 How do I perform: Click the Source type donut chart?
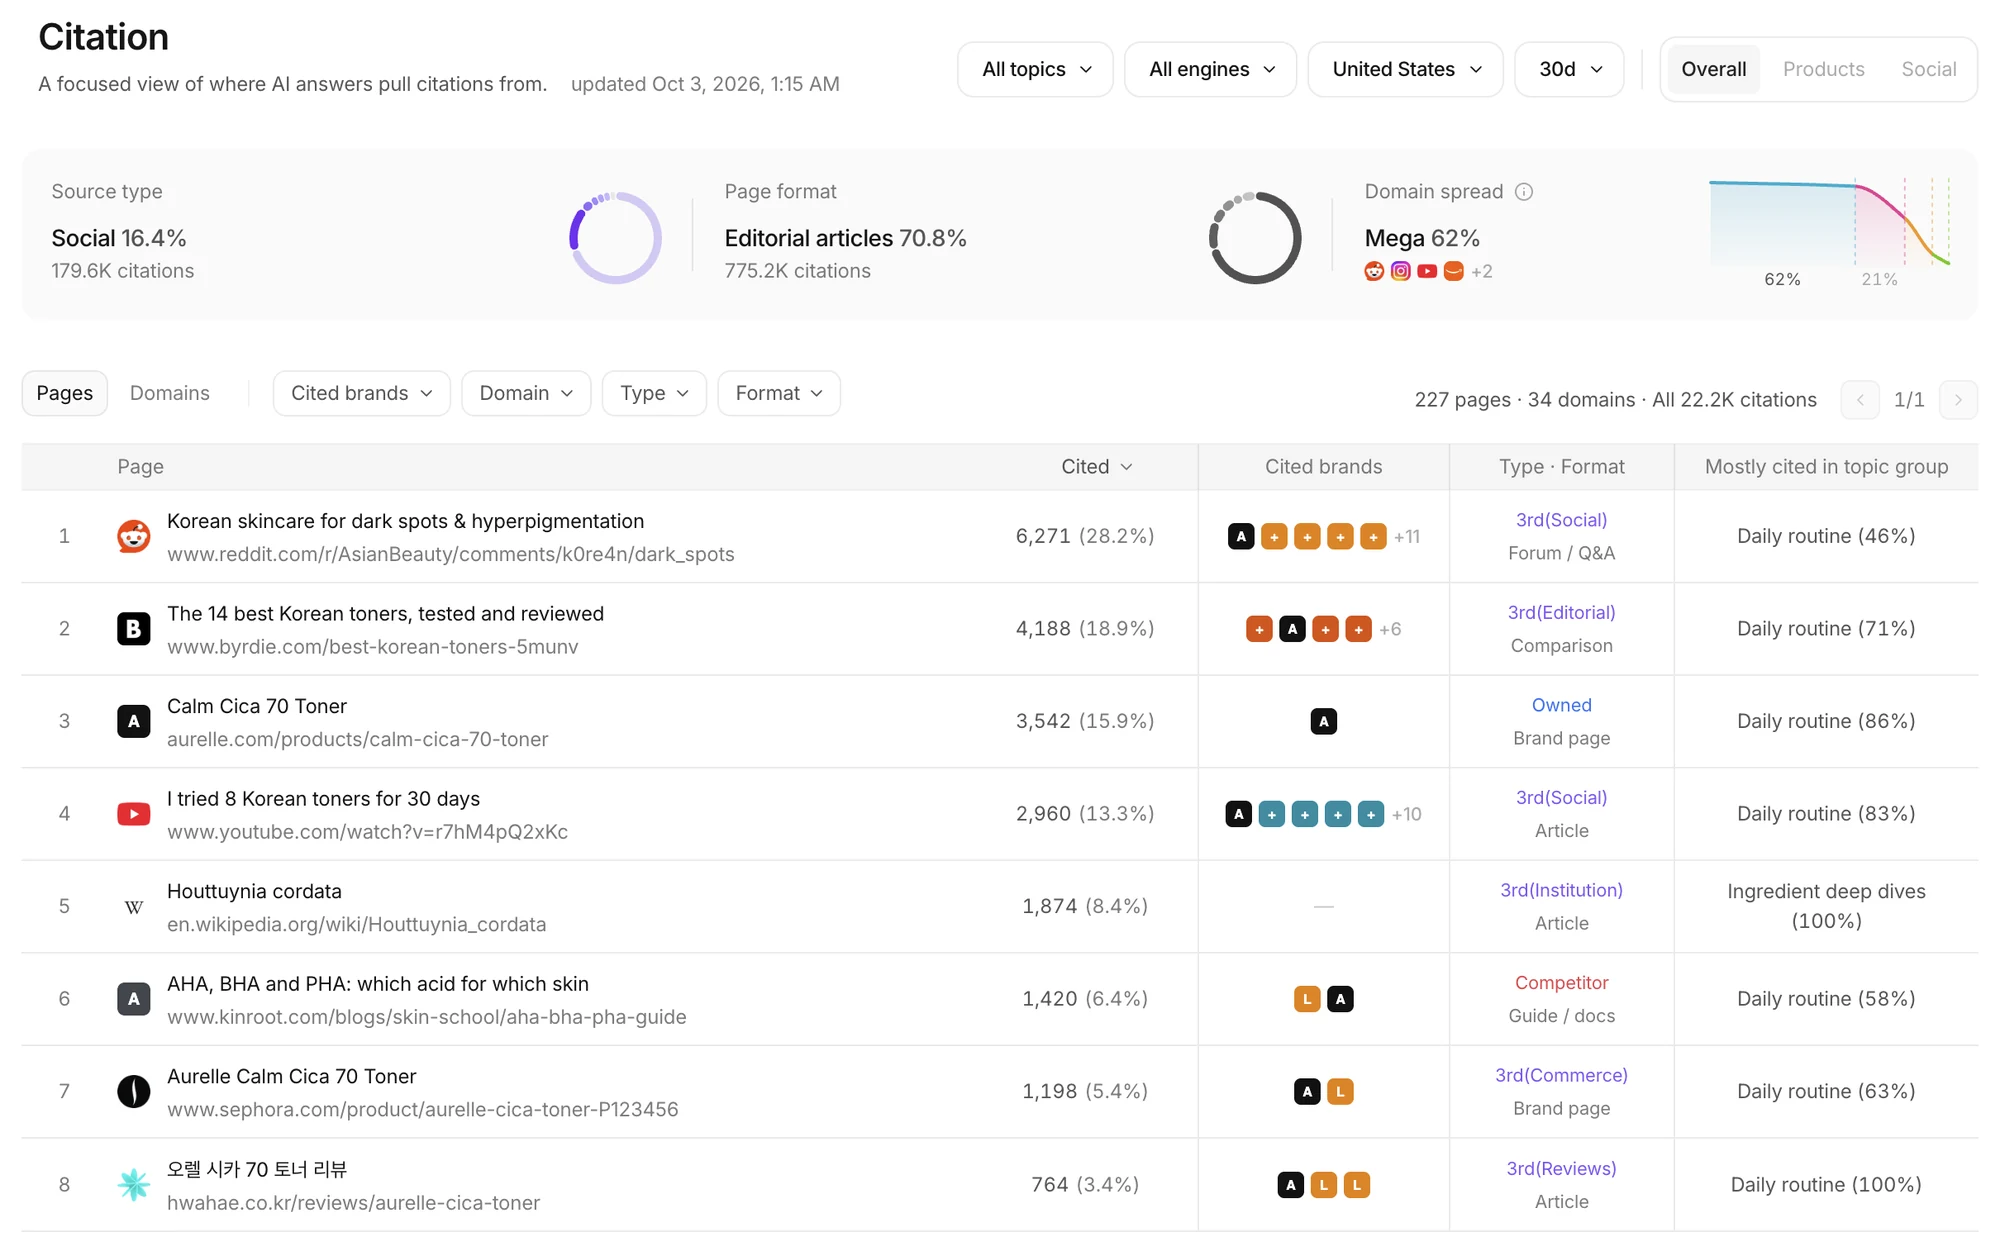click(615, 238)
